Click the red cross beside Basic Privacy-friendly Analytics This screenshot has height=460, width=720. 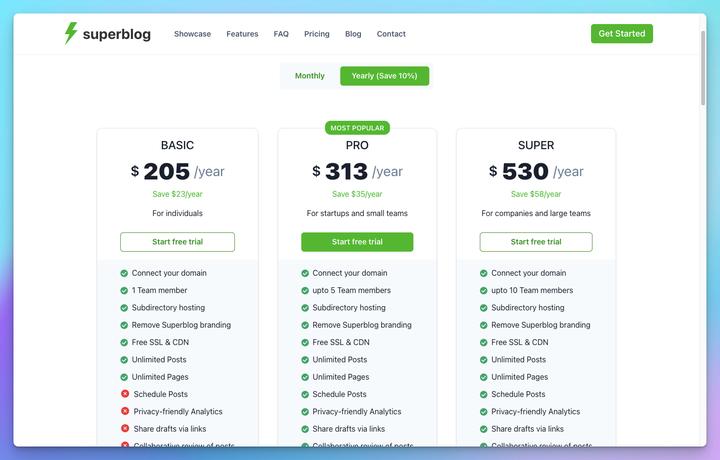pyautogui.click(x=125, y=411)
